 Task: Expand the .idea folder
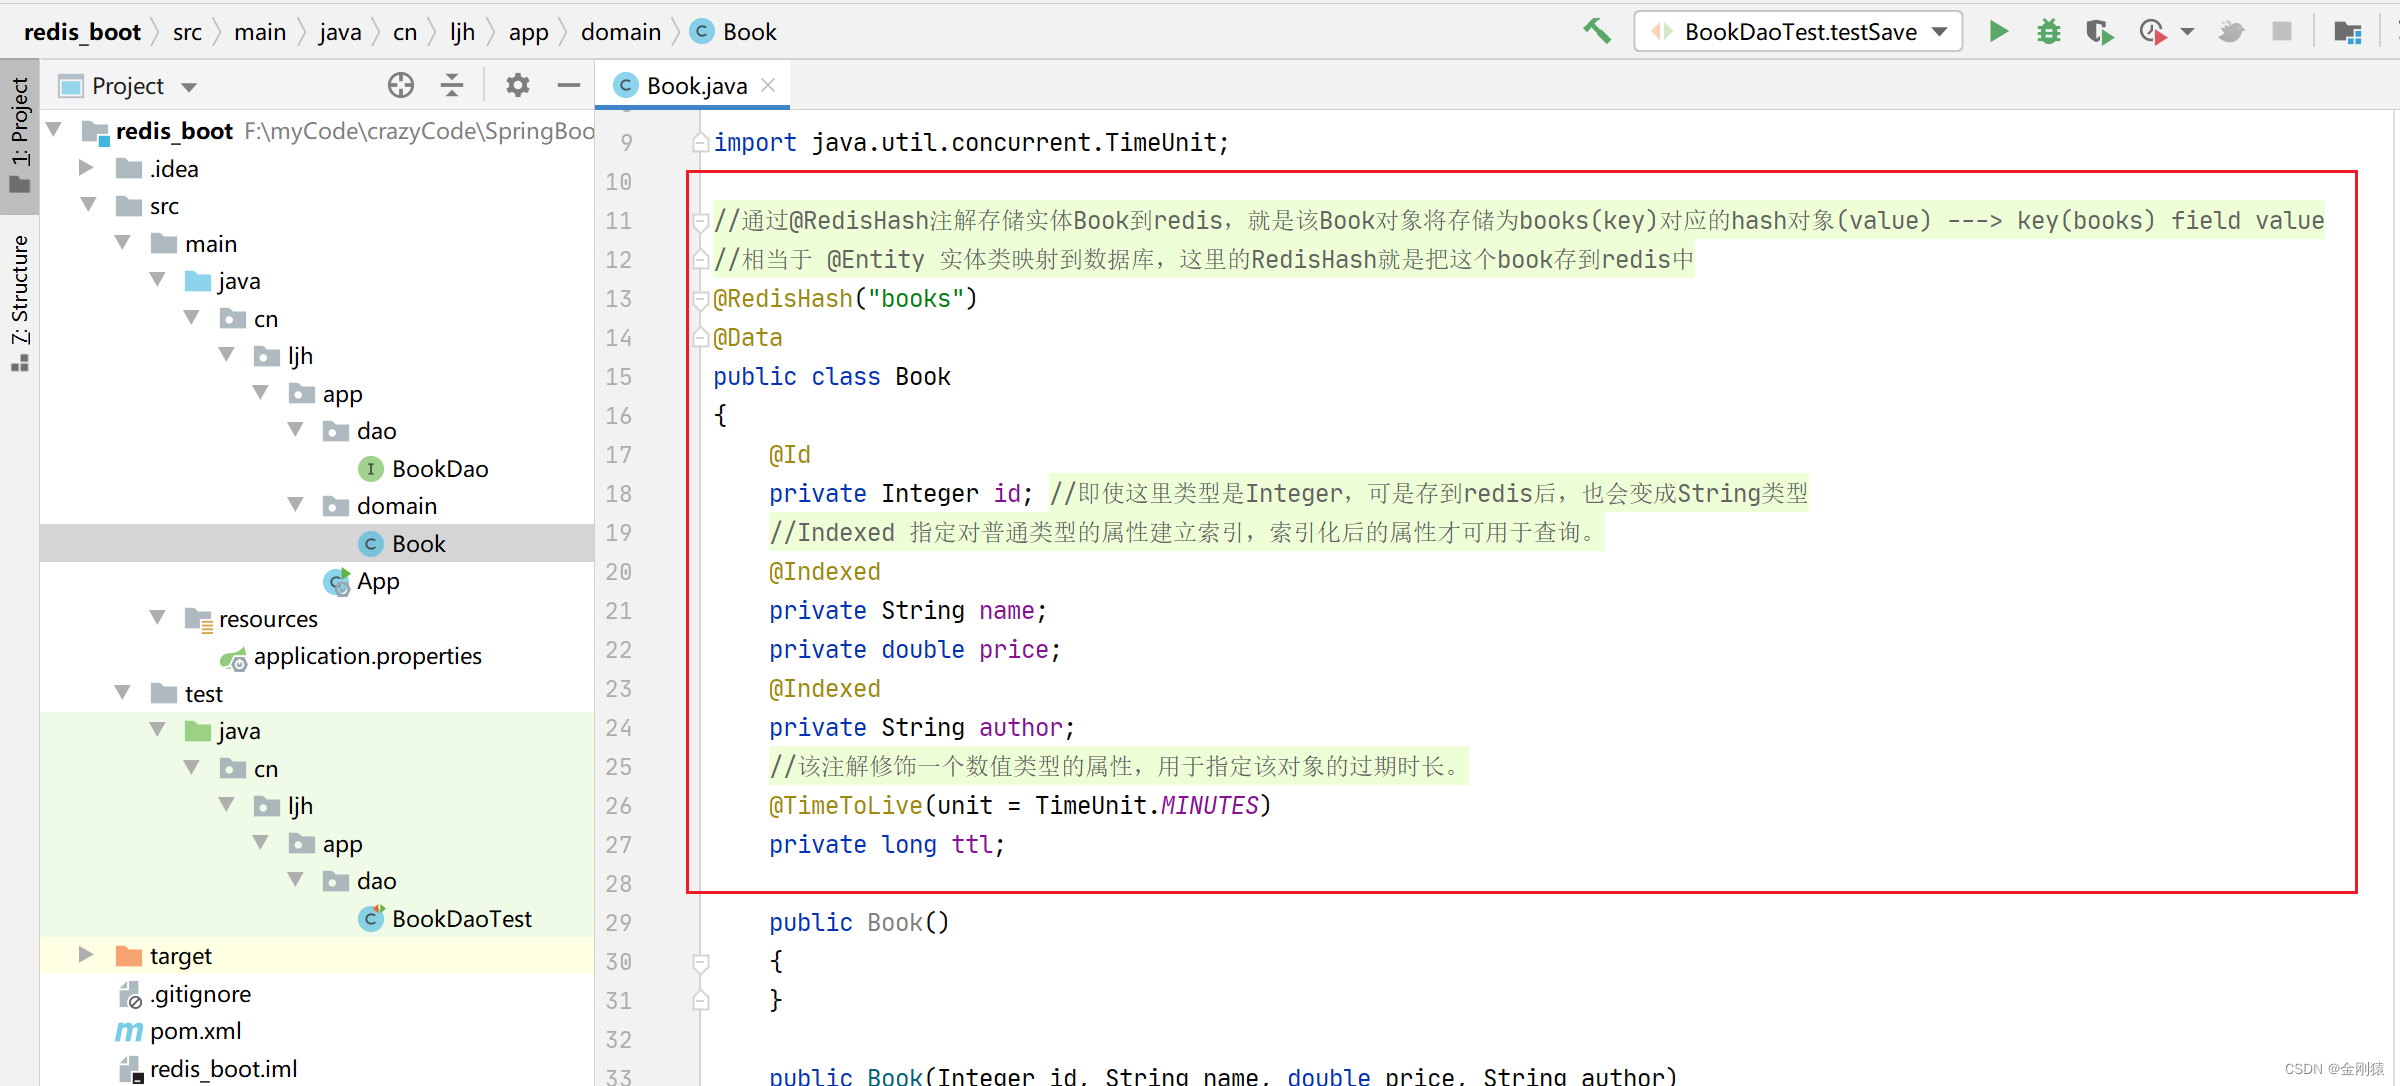coord(85,168)
